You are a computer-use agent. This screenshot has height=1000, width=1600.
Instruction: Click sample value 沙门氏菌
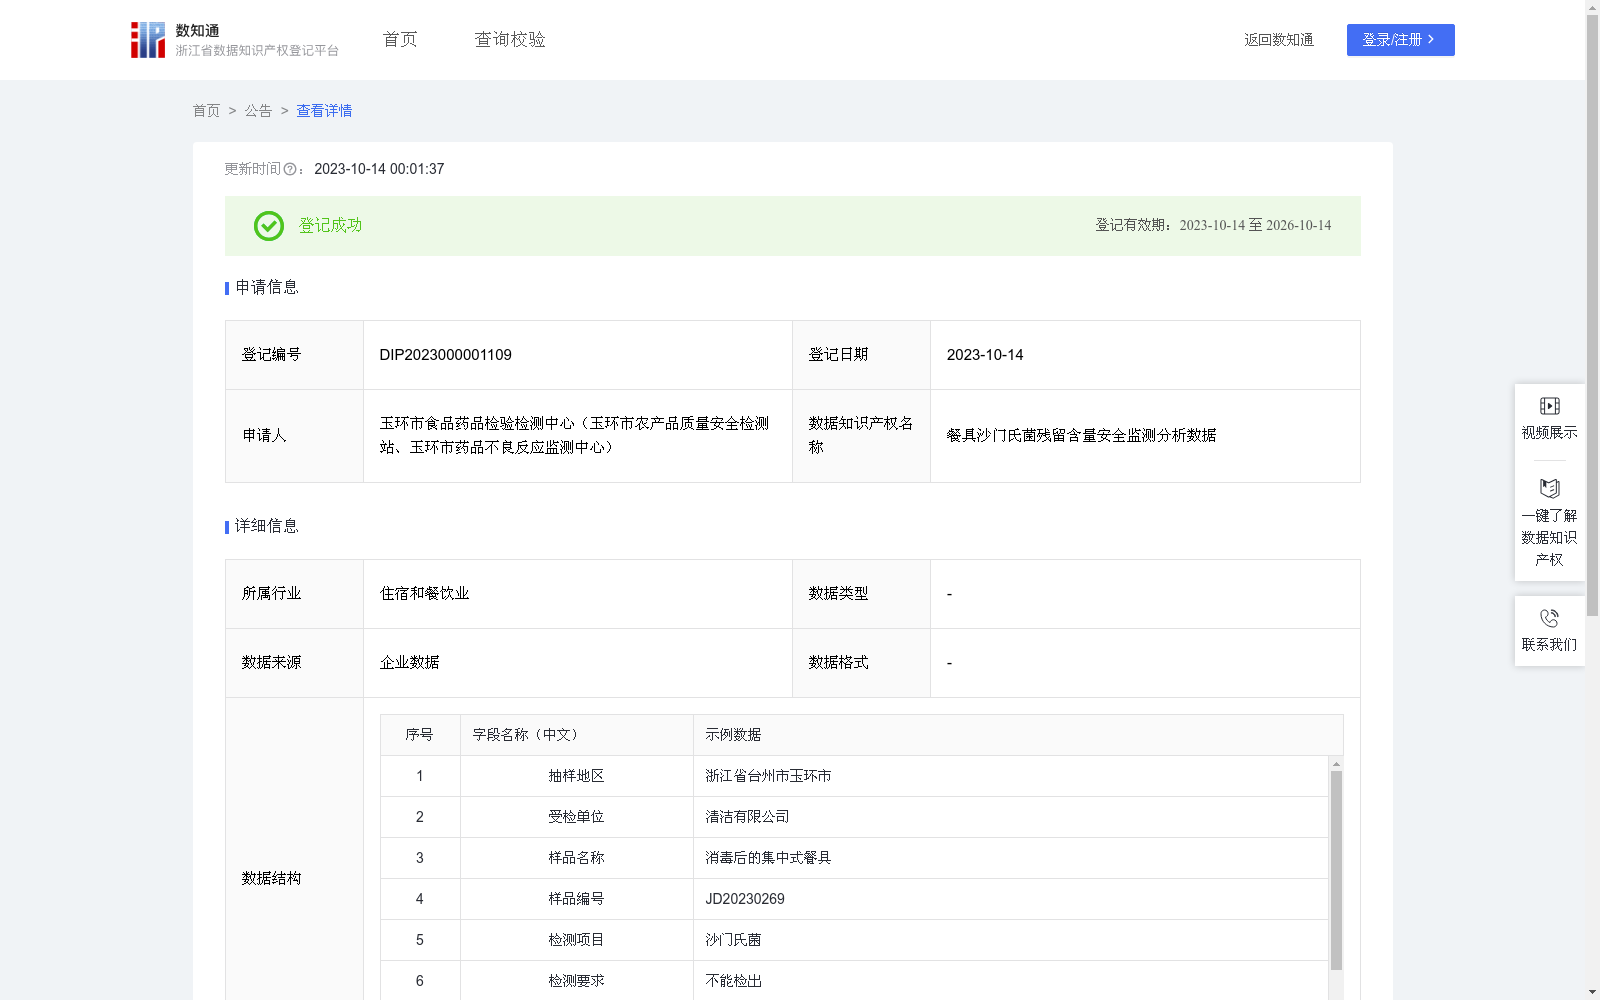tap(734, 940)
